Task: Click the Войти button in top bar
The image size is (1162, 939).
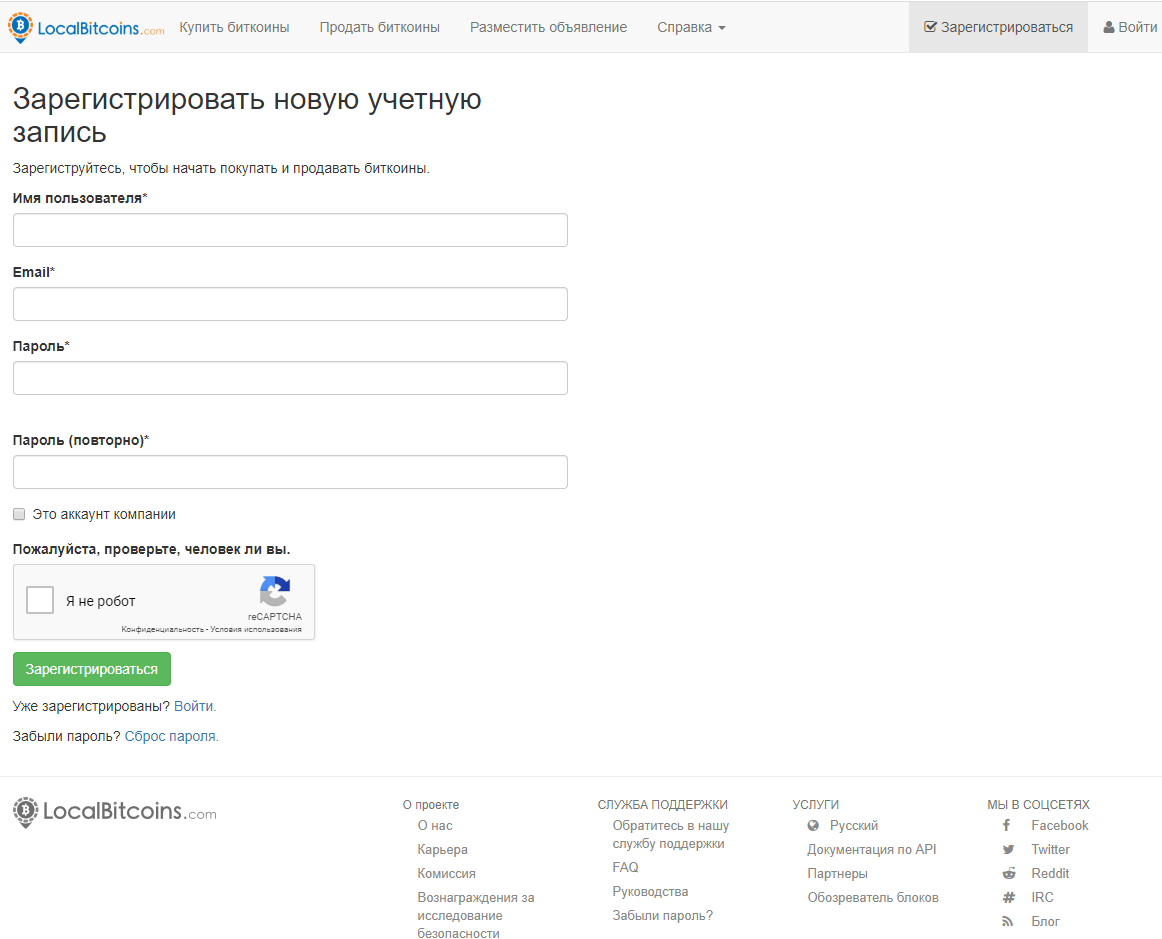Action: 1130,27
